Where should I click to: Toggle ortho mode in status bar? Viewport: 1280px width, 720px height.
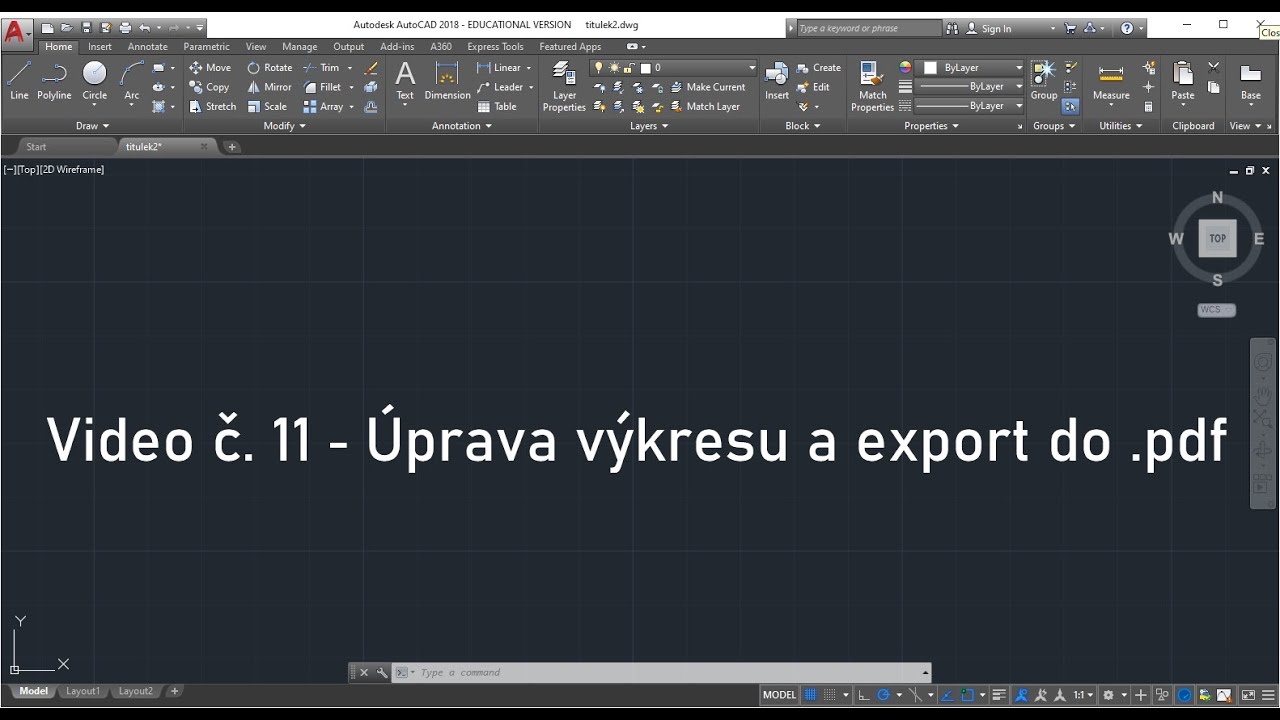864,695
